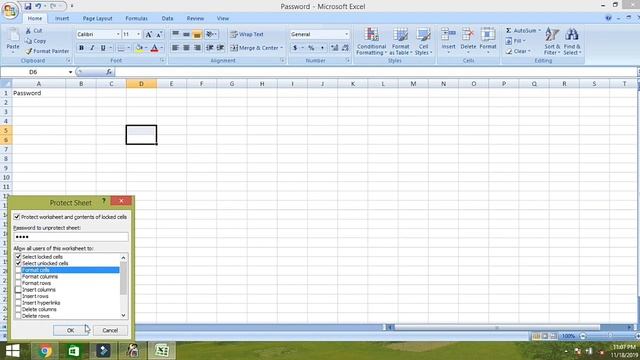640x360 pixels.
Task: Open the font name dropdown
Action: pos(118,34)
